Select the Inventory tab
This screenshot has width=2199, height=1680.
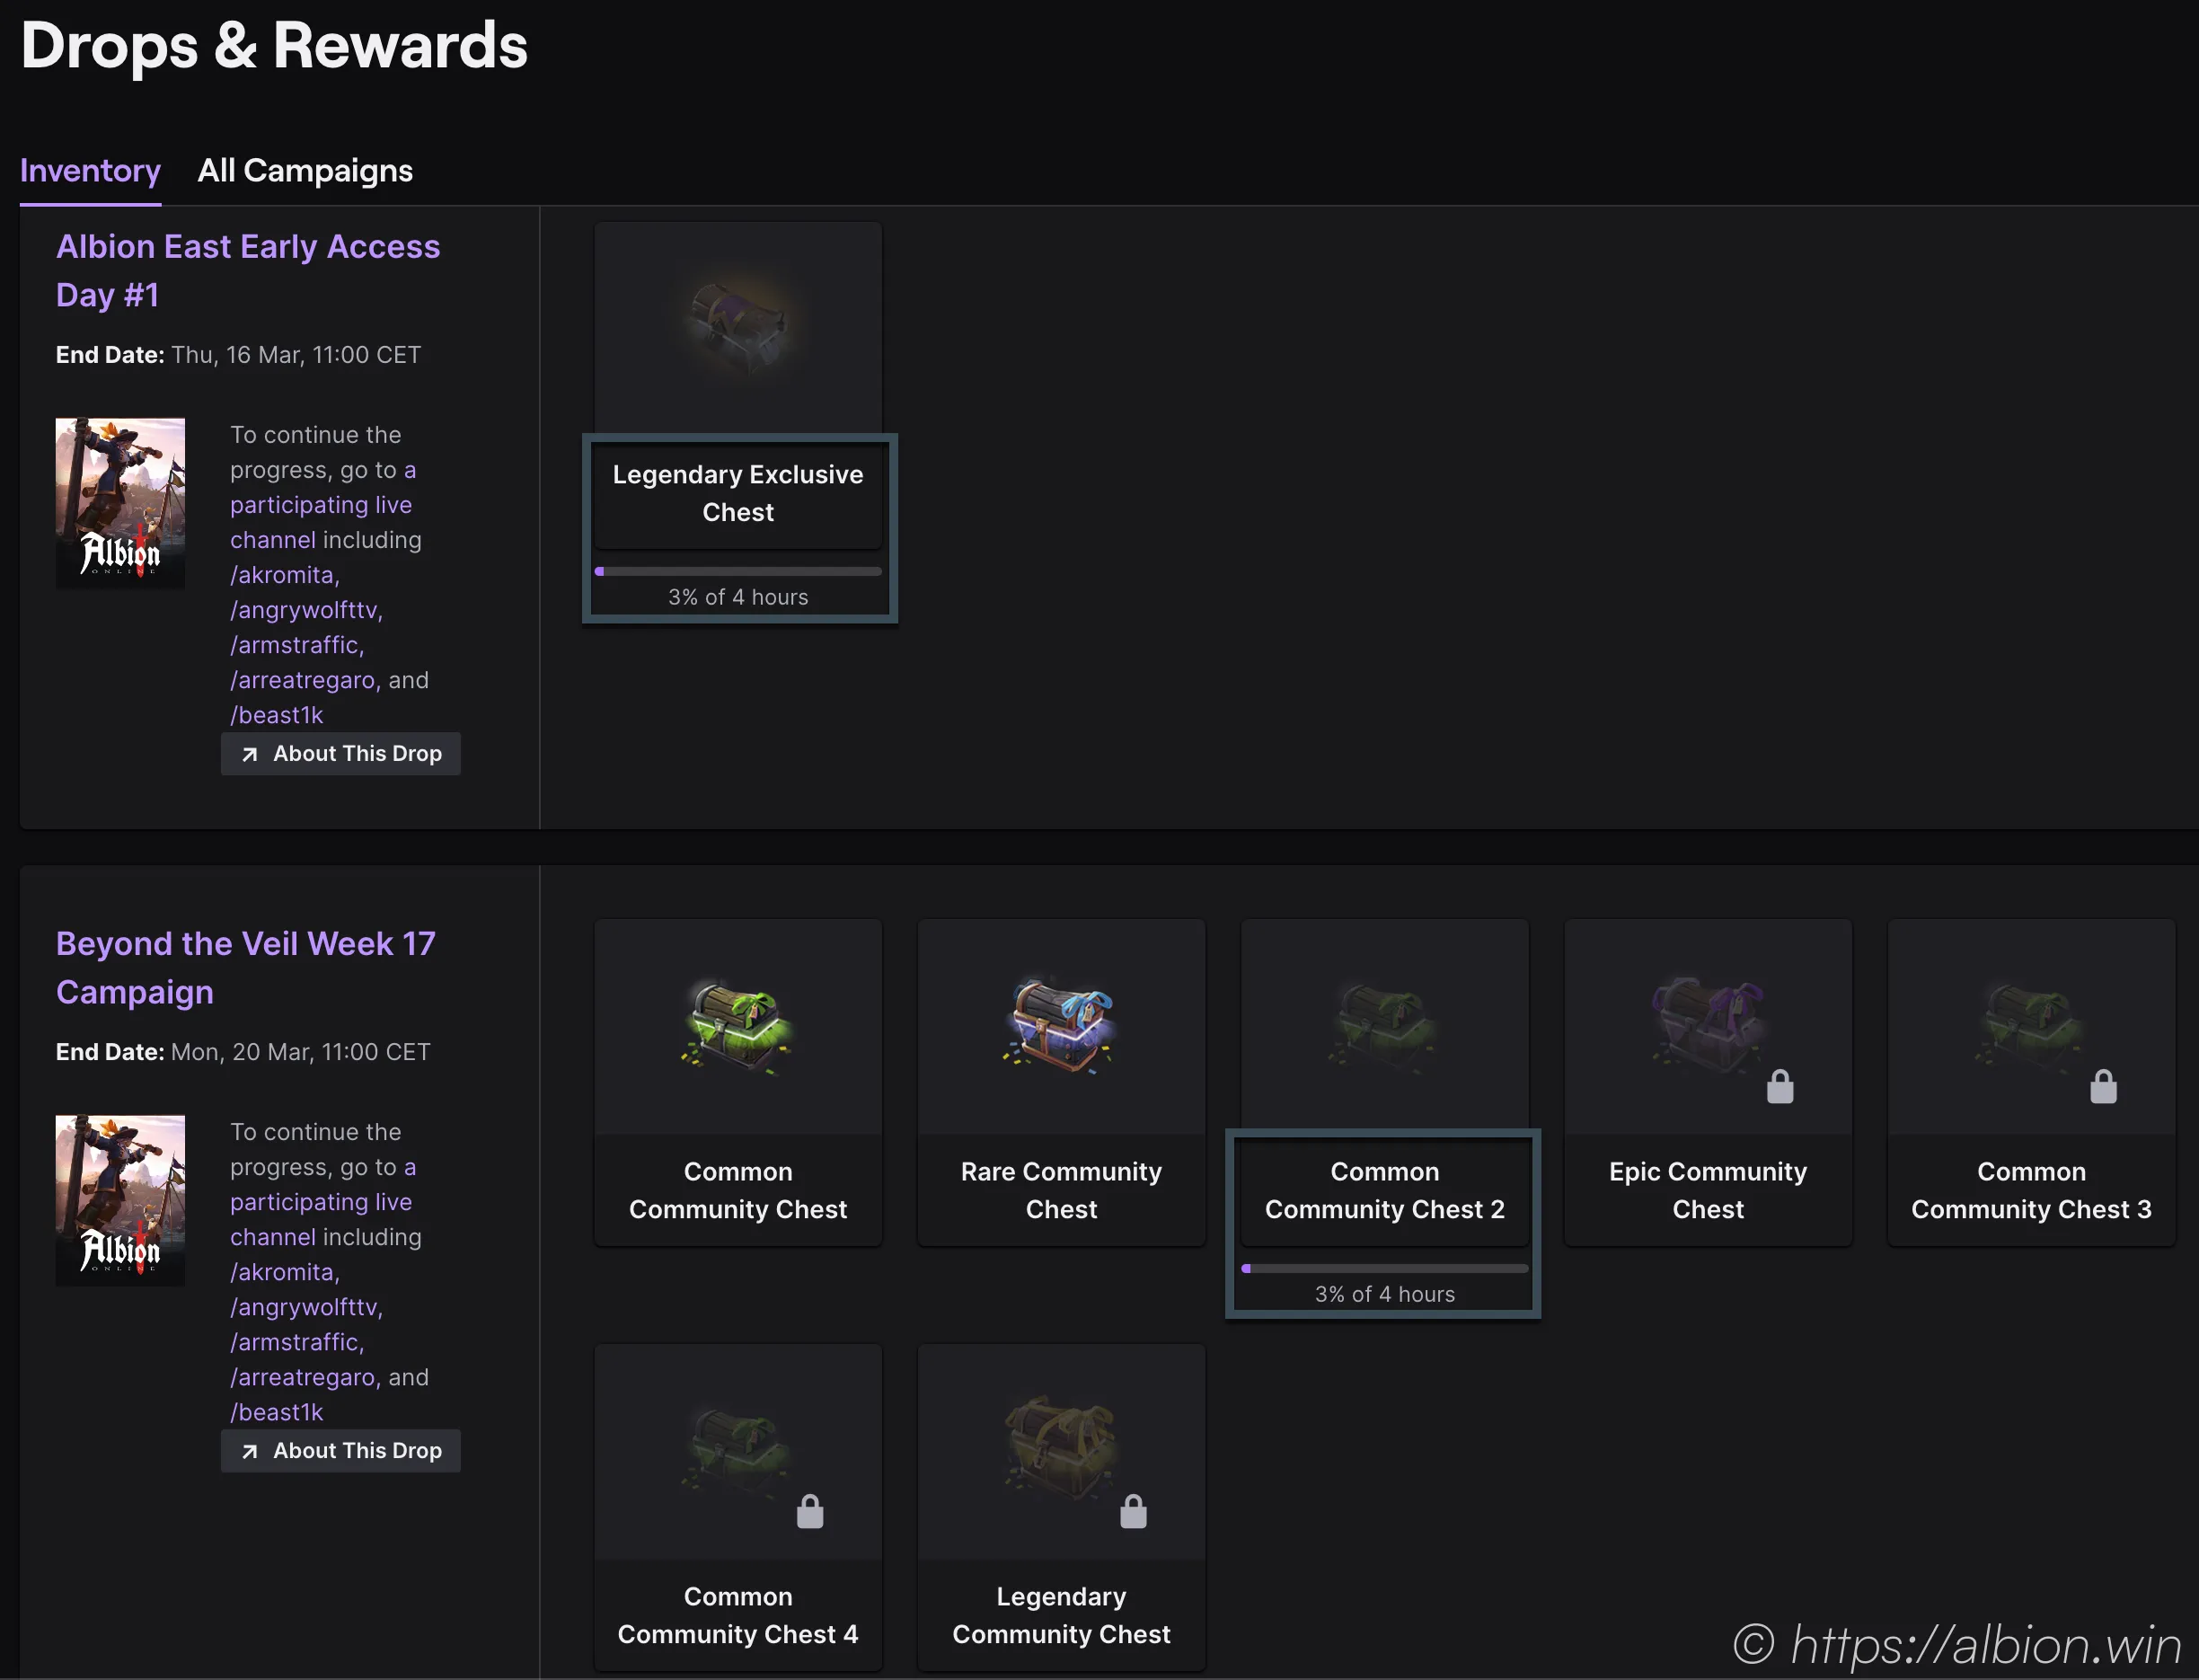pos(90,171)
